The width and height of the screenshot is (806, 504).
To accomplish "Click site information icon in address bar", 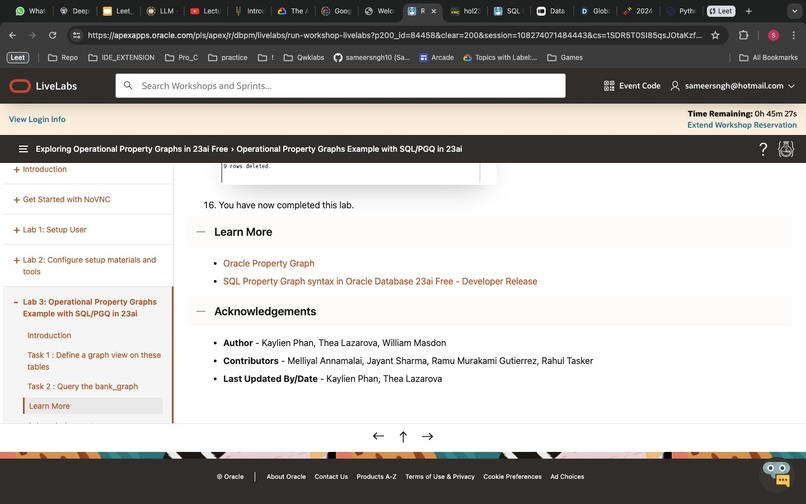I will pyautogui.click(x=77, y=35).
